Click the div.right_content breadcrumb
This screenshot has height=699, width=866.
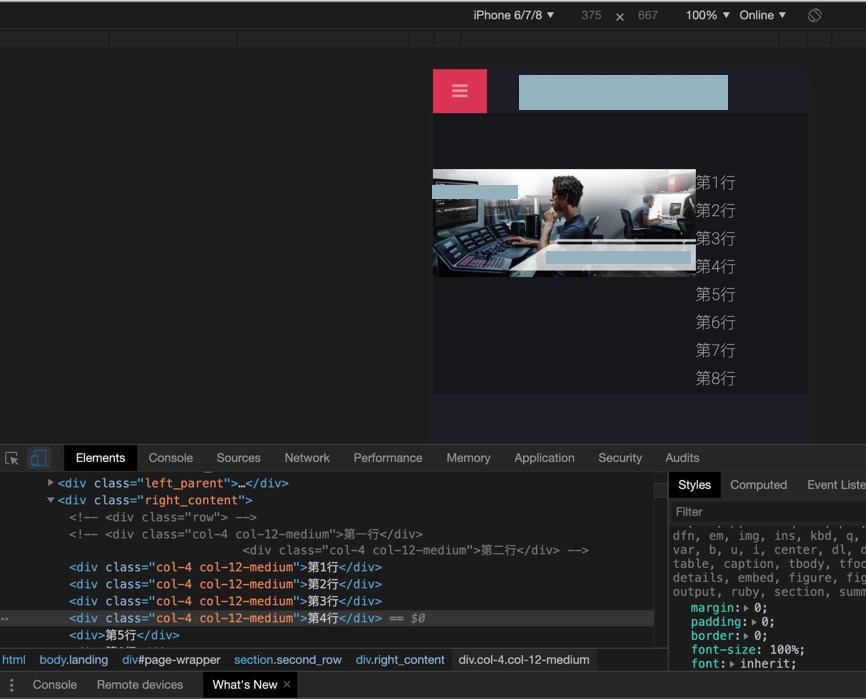pyautogui.click(x=400, y=660)
